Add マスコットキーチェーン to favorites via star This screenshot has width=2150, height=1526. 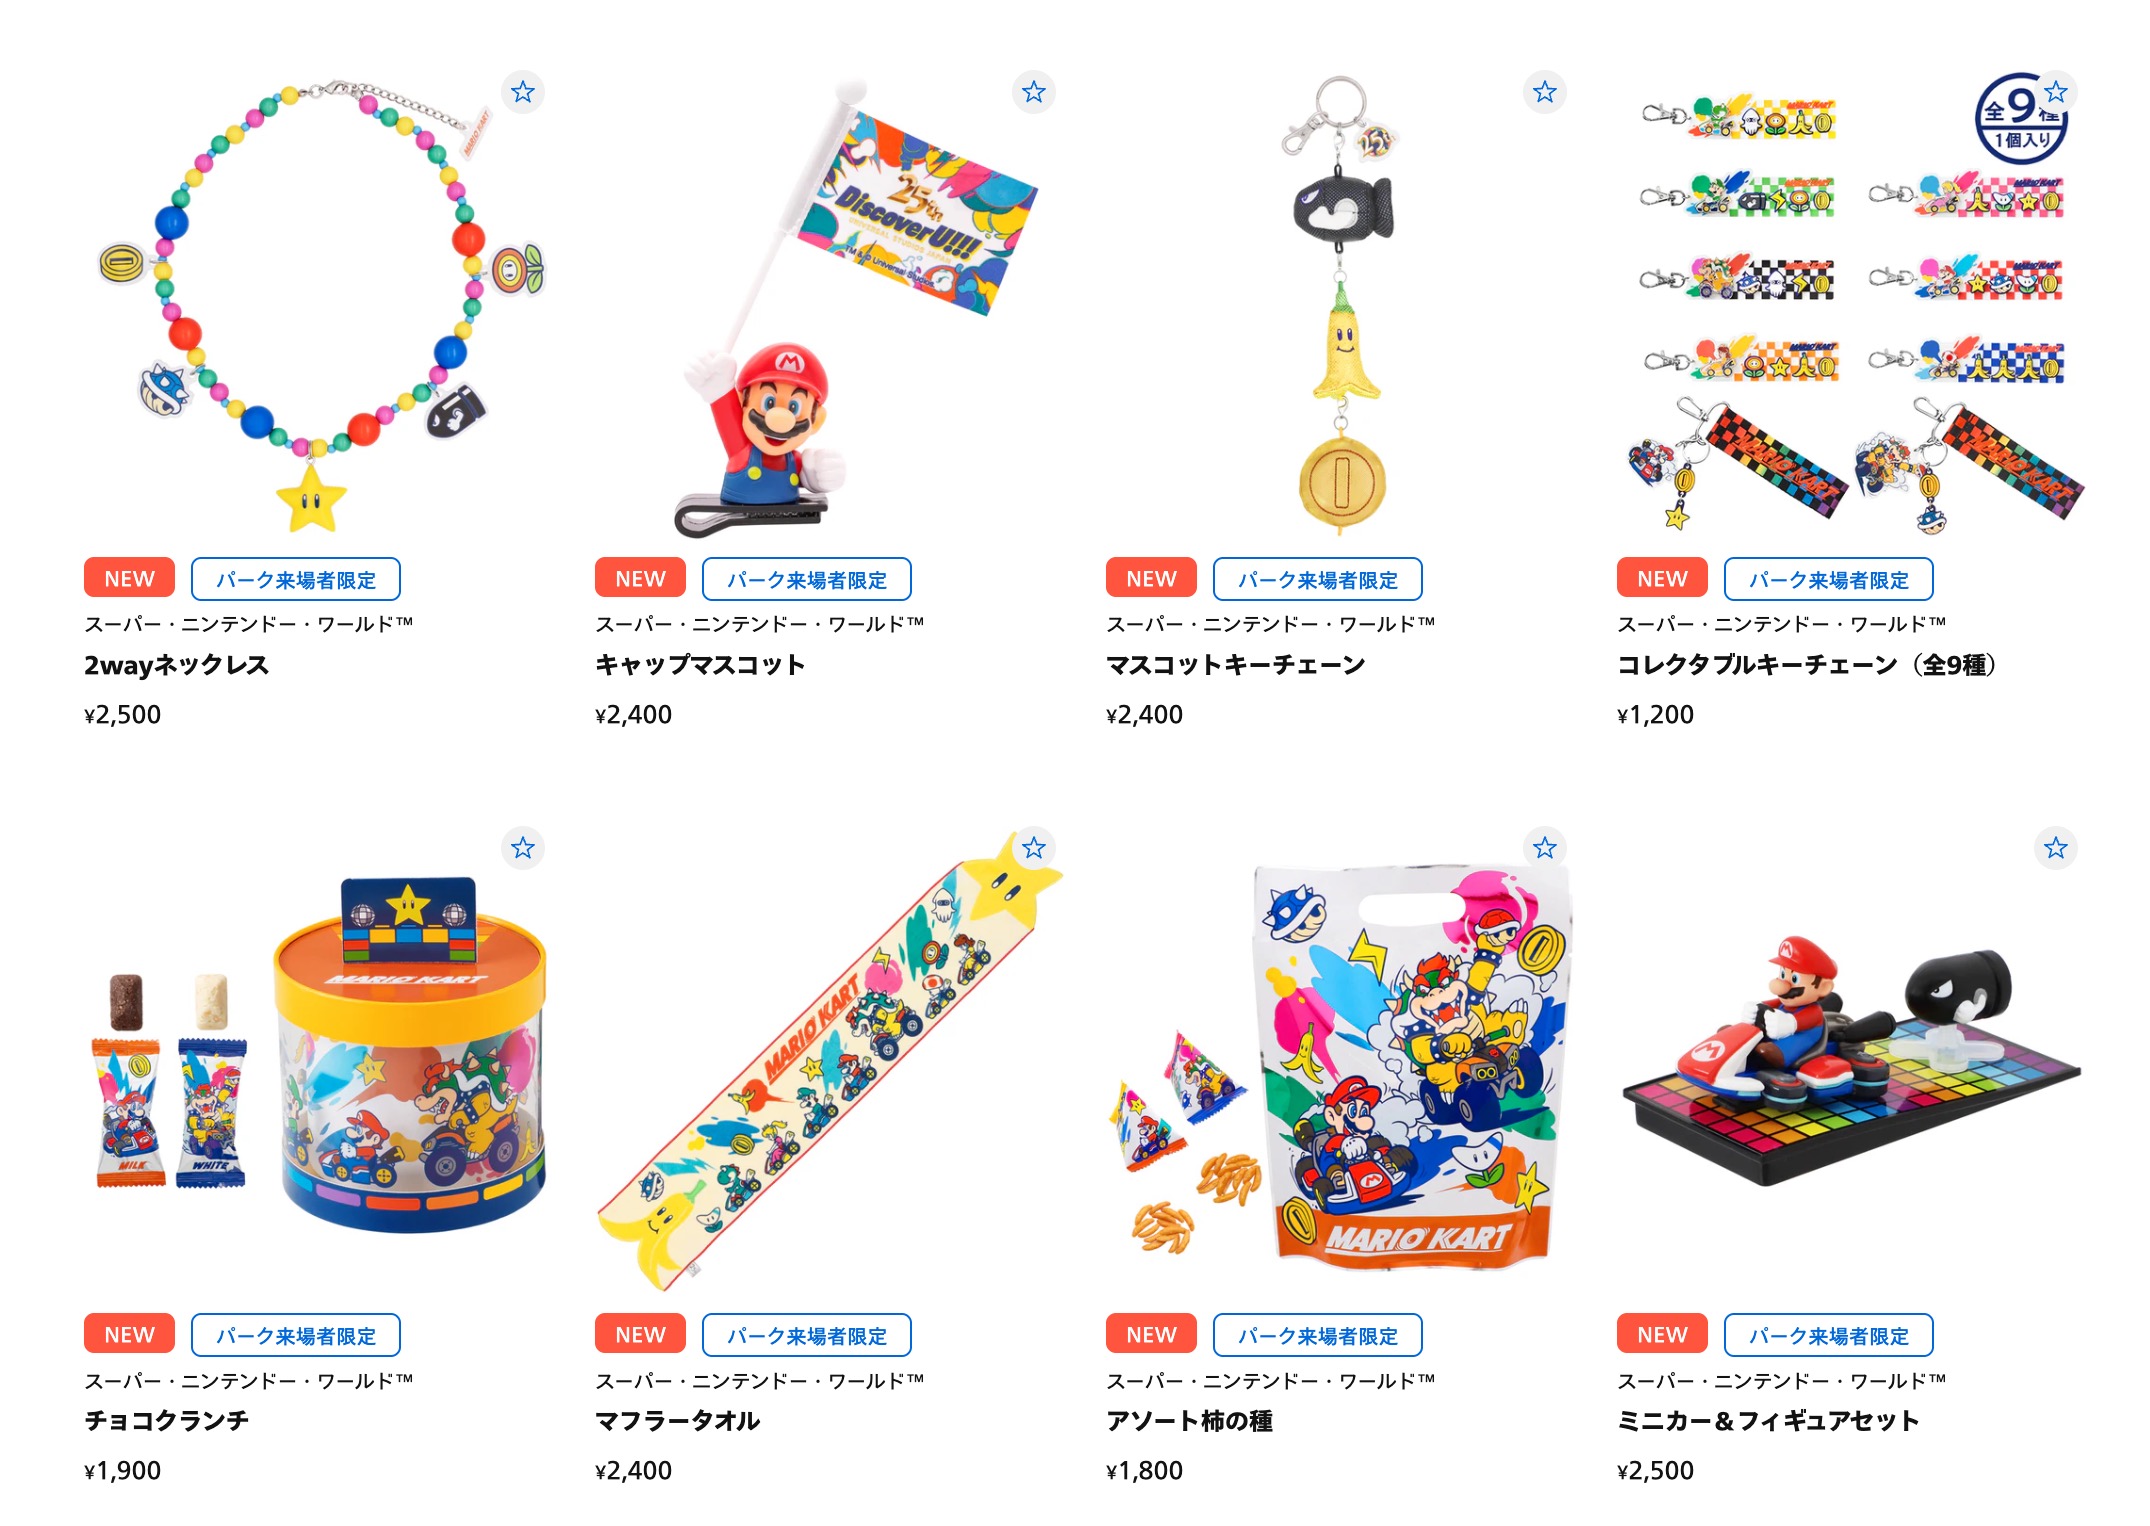pos(1545,92)
